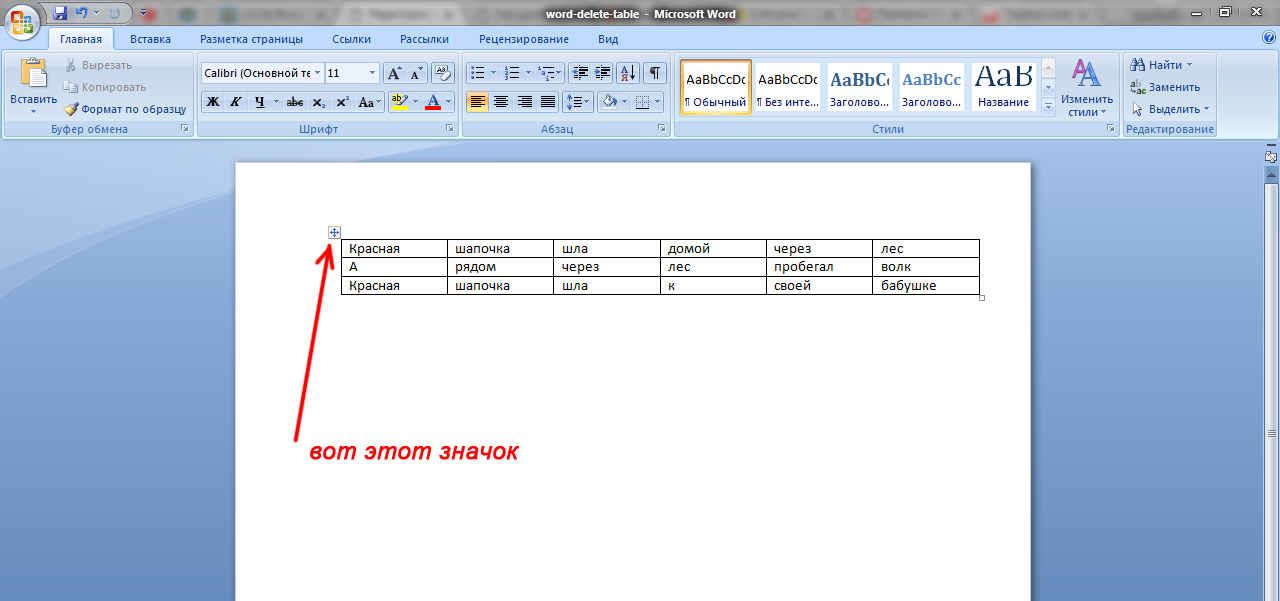Open the Paragraph dialog launcher
This screenshot has height=601, width=1280.
click(x=662, y=129)
